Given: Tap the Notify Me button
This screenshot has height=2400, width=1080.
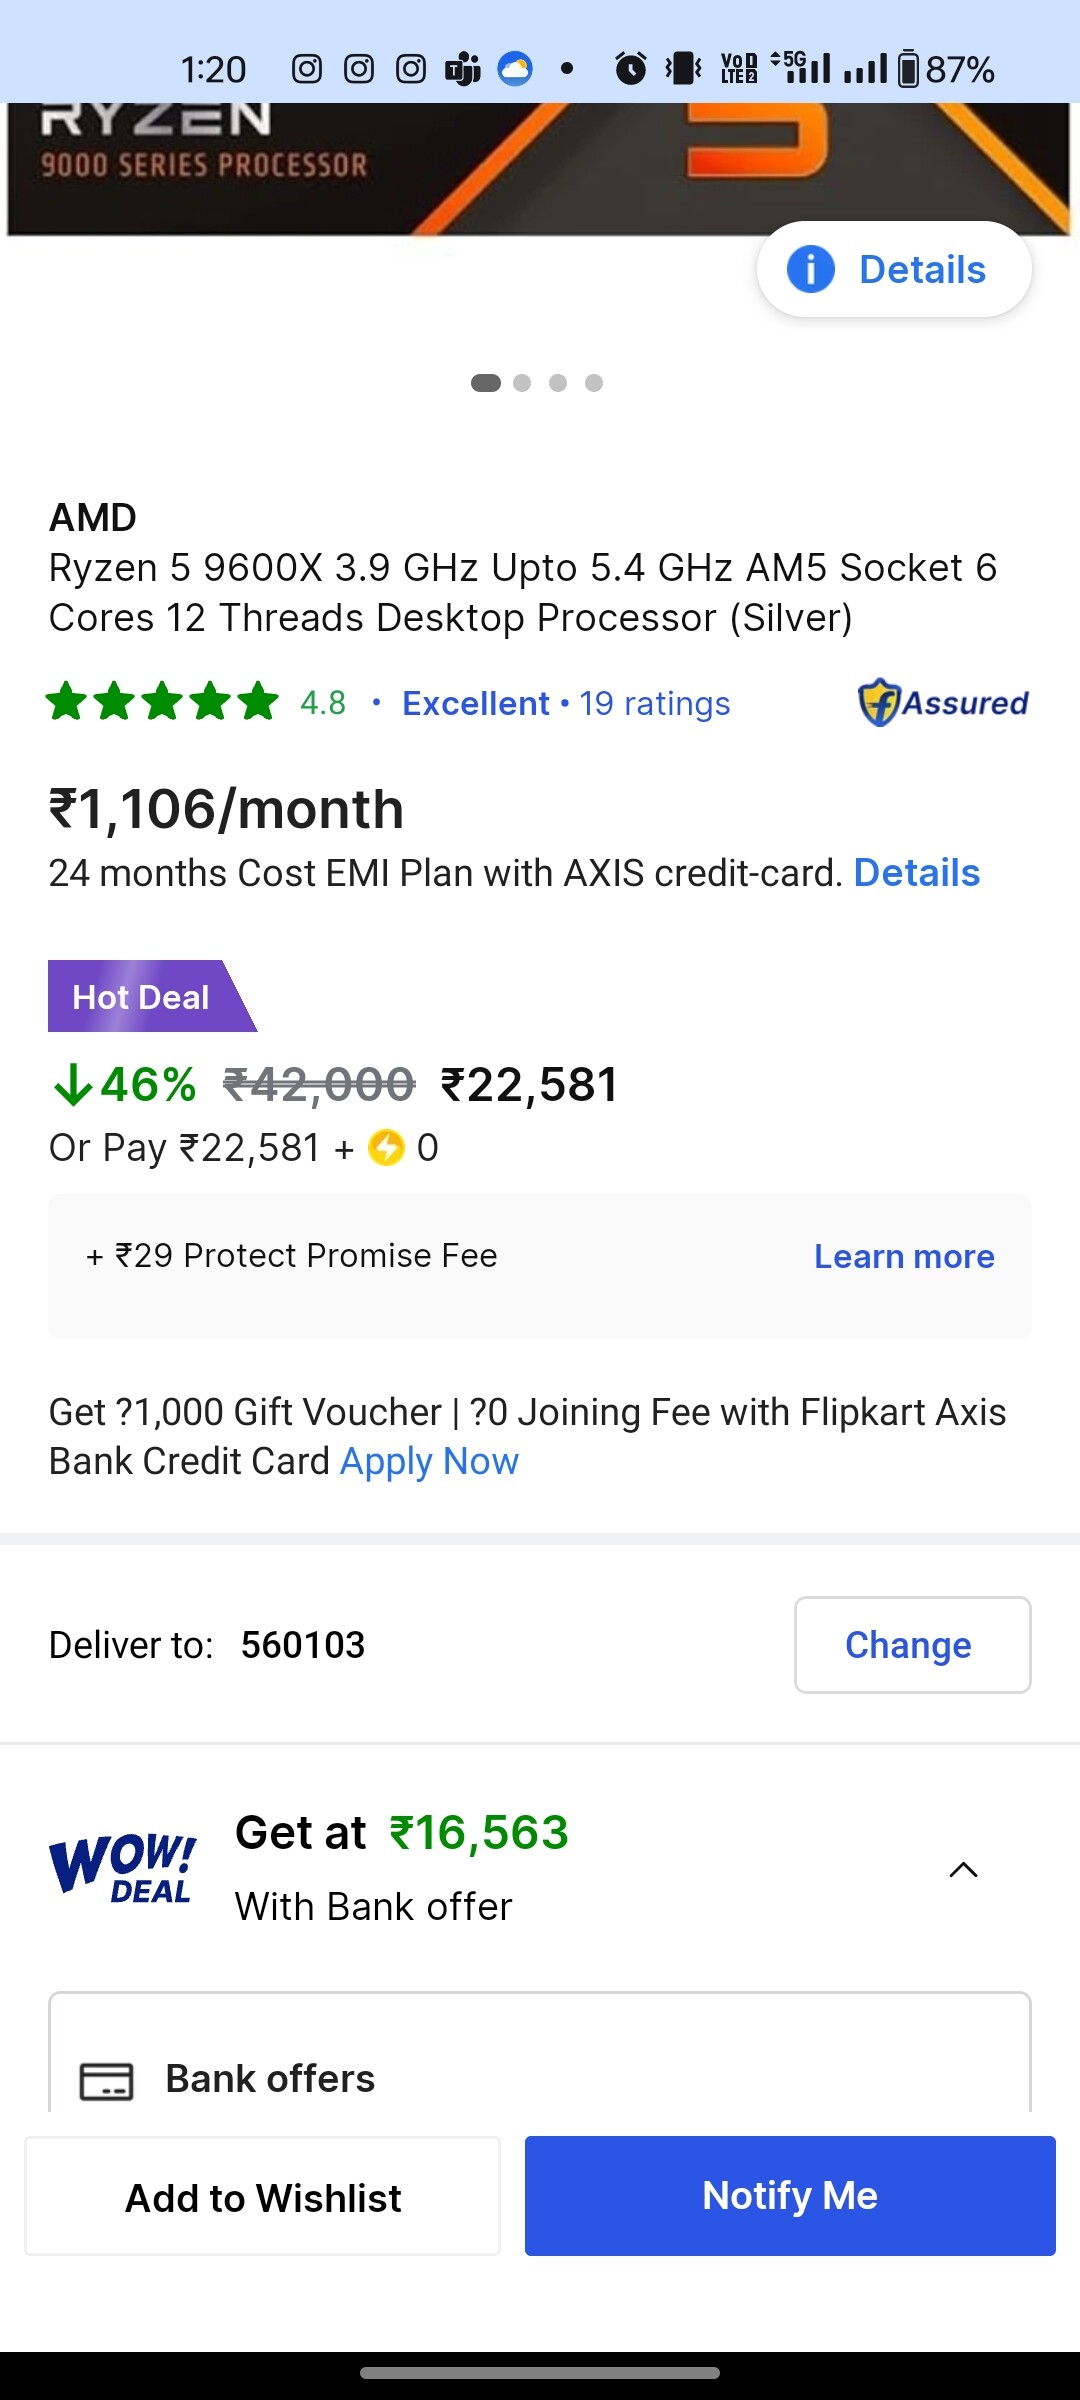Looking at the screenshot, I should (790, 2196).
